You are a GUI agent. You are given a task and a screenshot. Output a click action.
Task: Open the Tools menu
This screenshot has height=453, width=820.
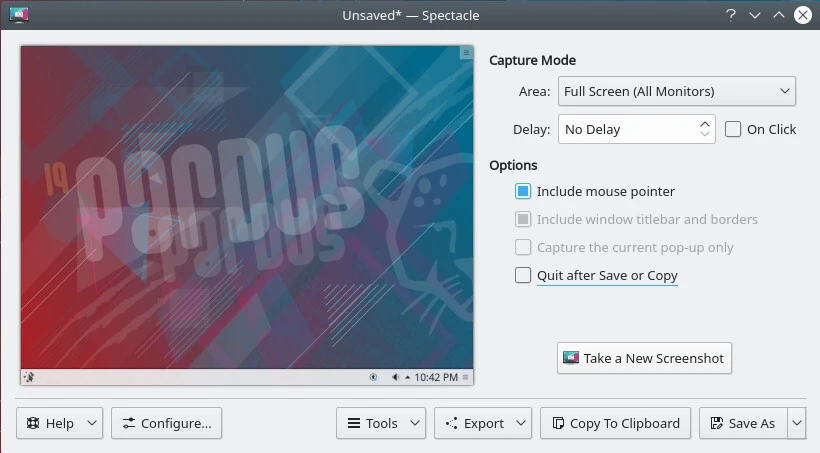[381, 423]
